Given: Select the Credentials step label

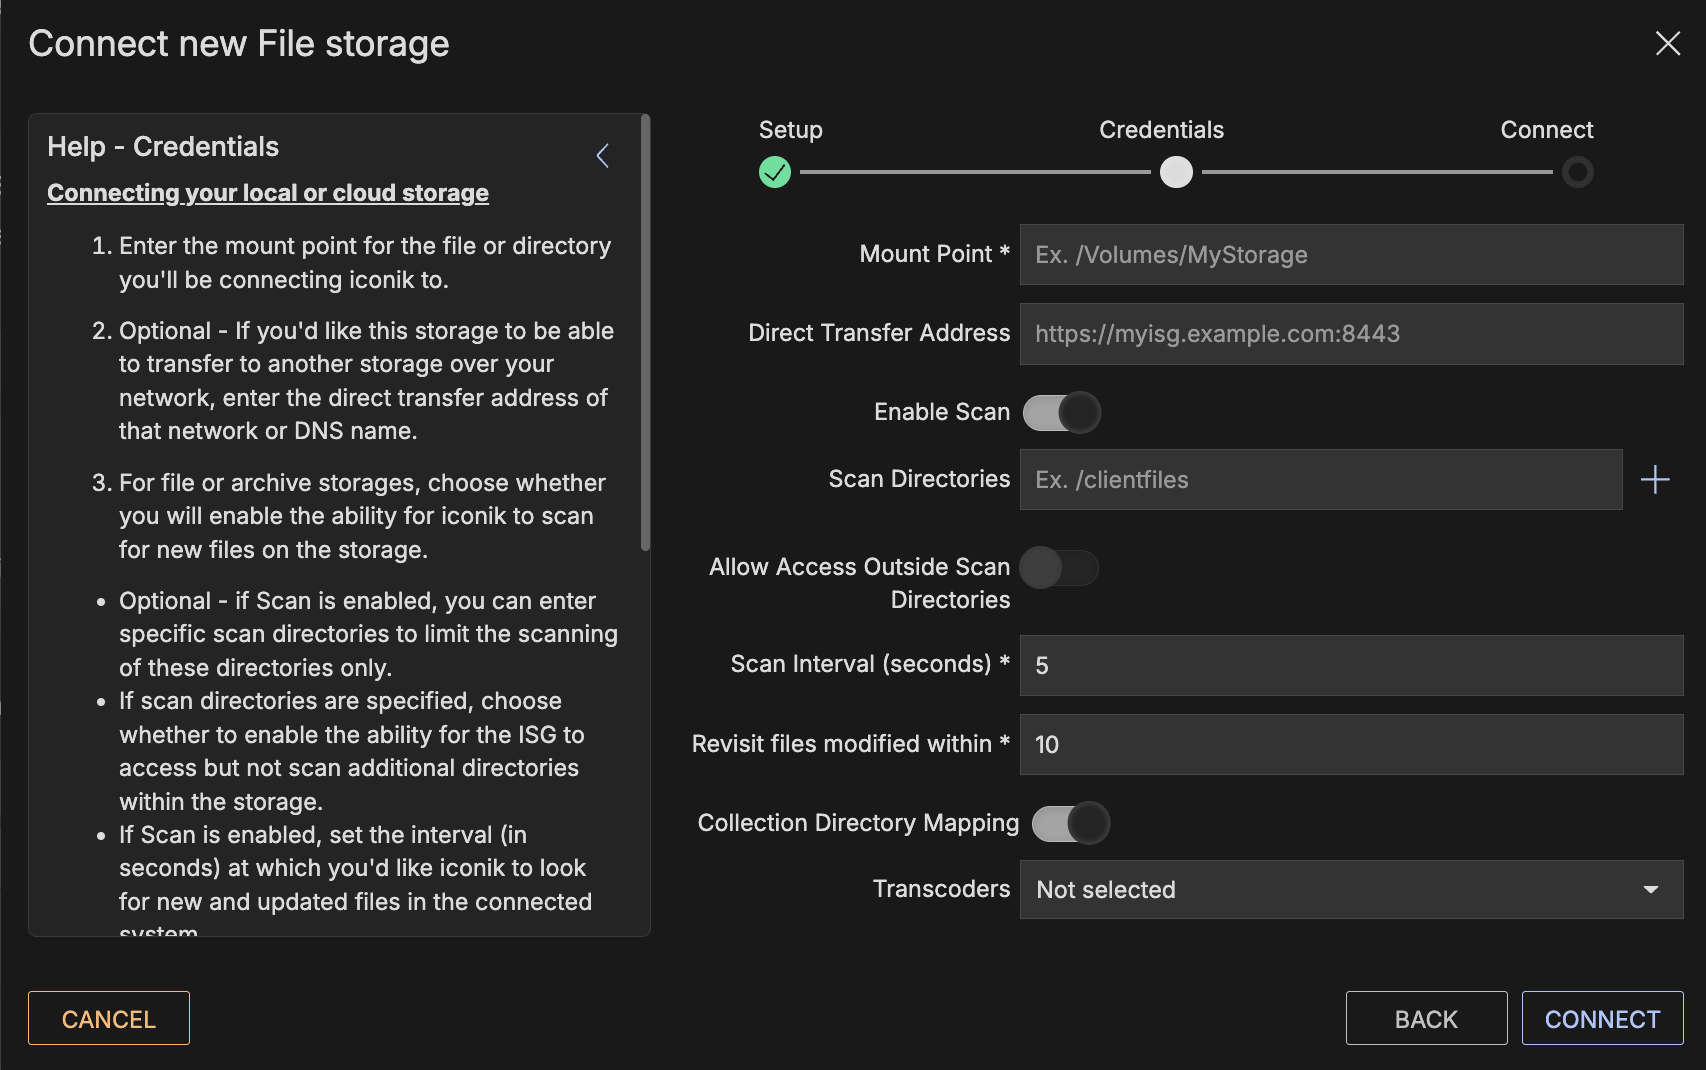Looking at the screenshot, I should coord(1161,130).
